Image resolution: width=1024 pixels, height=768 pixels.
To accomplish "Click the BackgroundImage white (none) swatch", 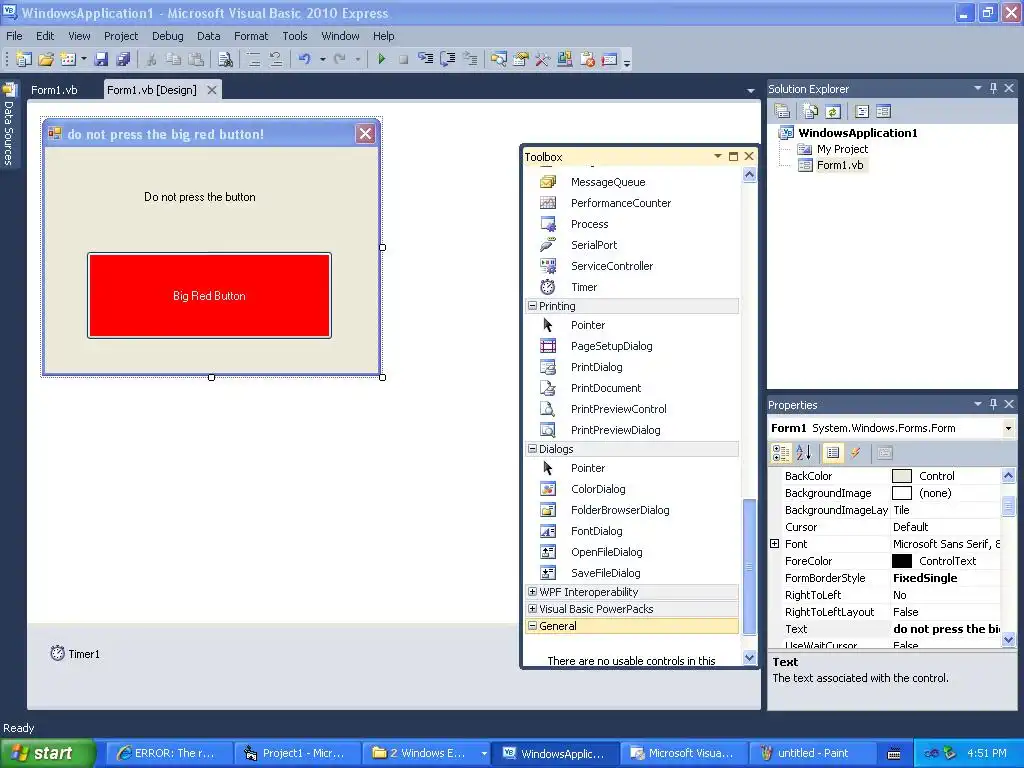I will click(902, 493).
